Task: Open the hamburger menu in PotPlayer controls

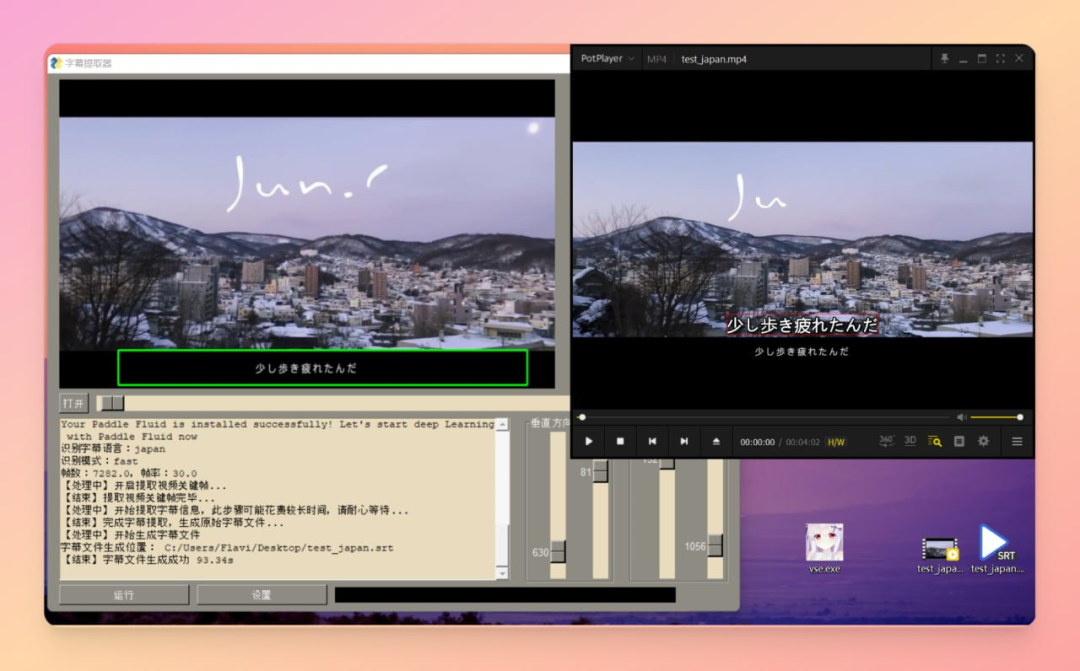Action: [x=1017, y=441]
